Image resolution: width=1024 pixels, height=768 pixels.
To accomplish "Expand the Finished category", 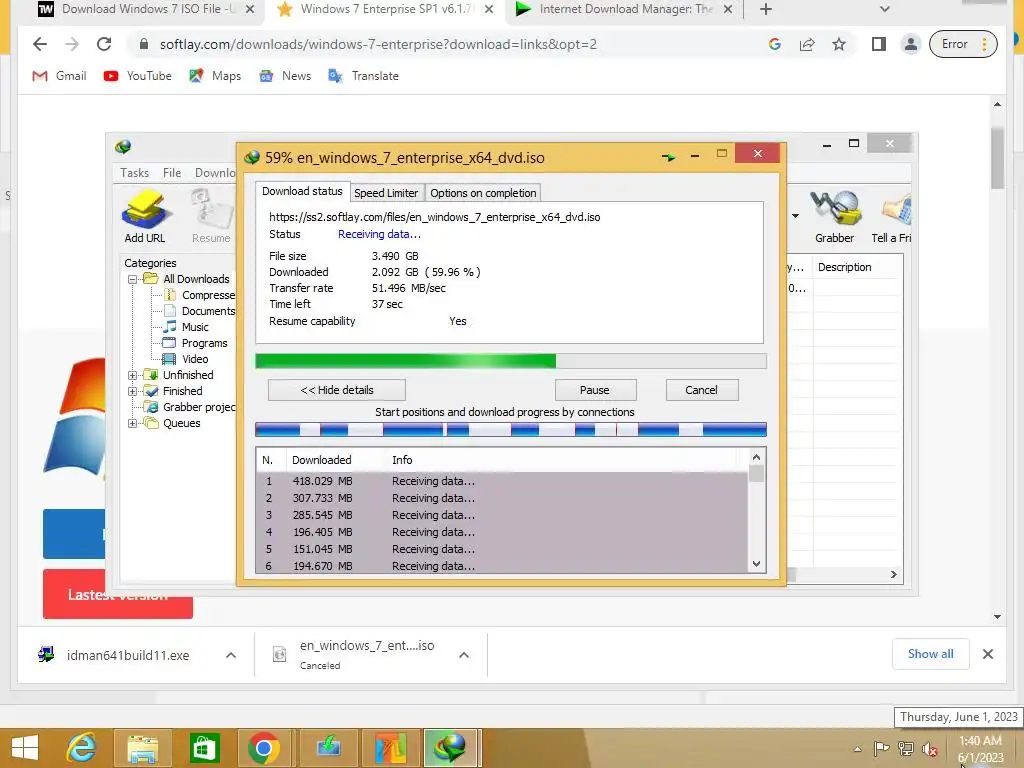I will pyautogui.click(x=133, y=391).
